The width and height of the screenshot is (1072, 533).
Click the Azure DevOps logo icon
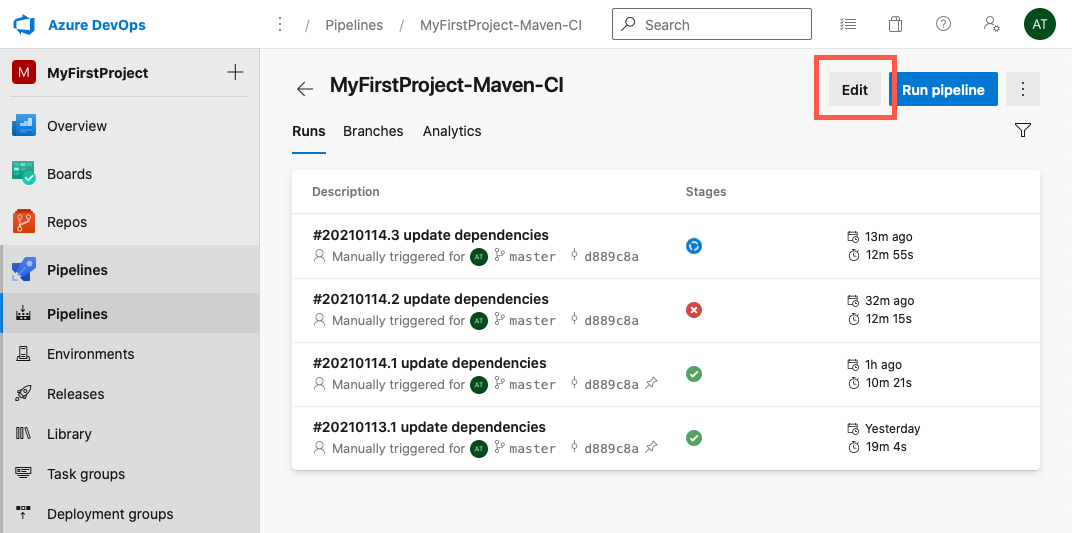(x=24, y=25)
